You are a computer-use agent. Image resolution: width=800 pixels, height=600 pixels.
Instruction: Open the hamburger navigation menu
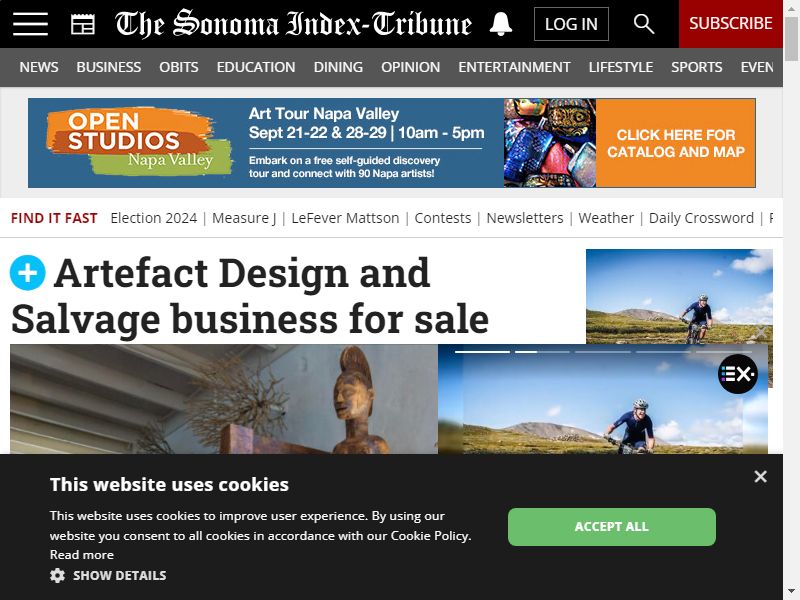point(31,24)
